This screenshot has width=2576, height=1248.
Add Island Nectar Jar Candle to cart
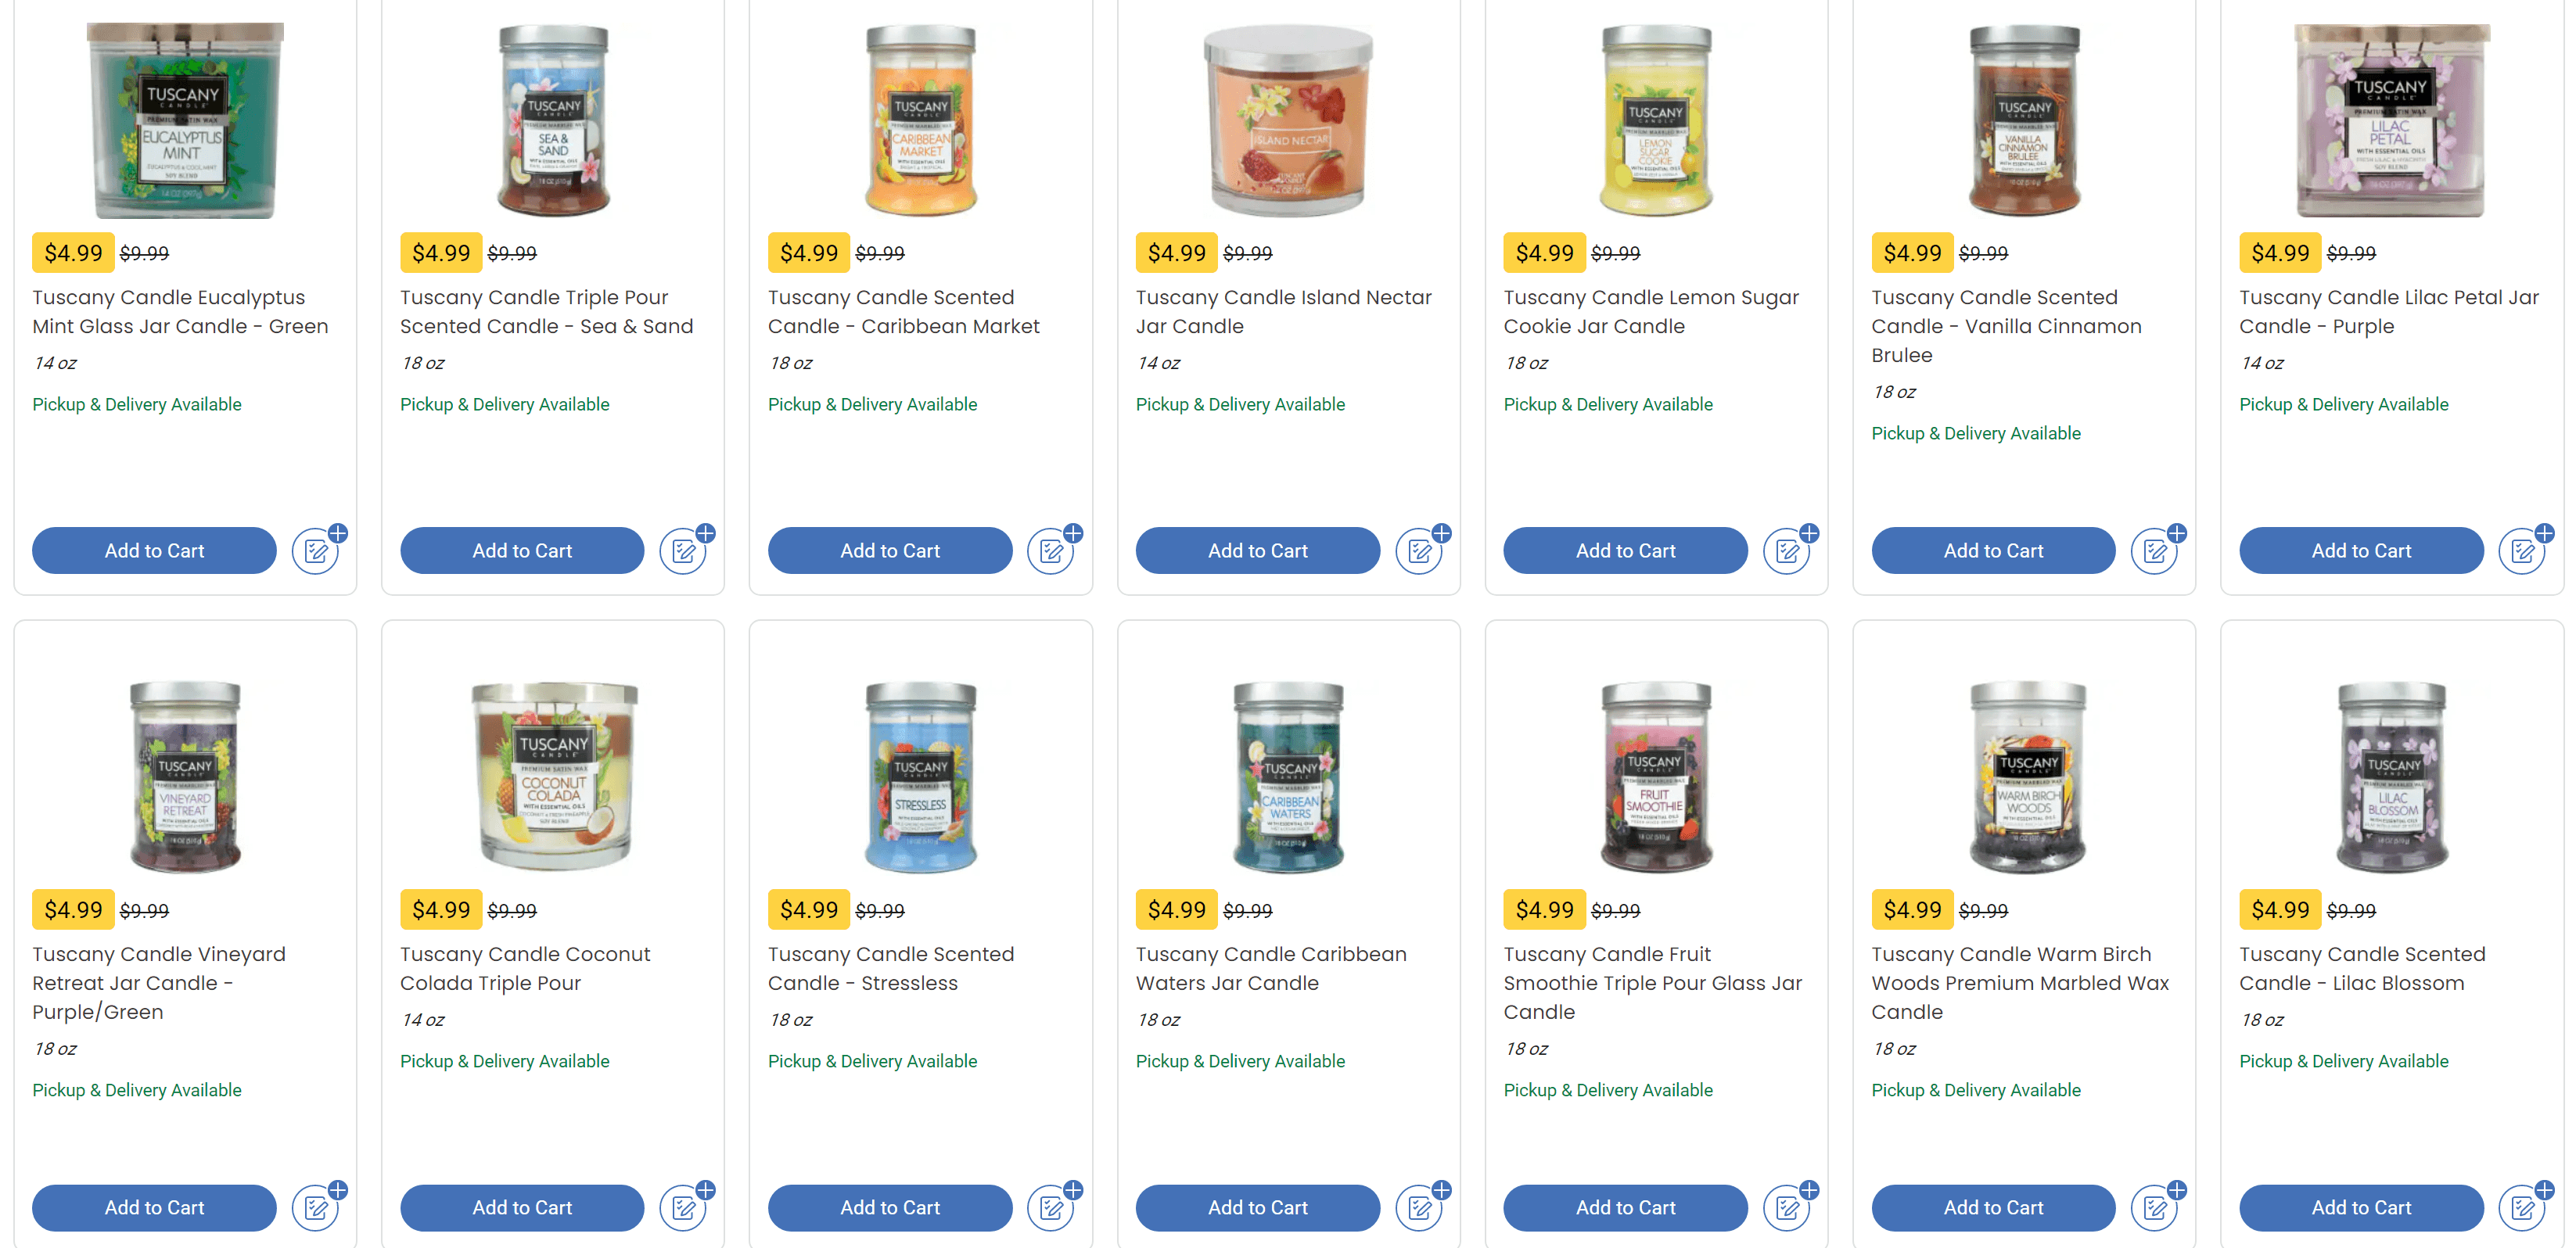point(1257,551)
